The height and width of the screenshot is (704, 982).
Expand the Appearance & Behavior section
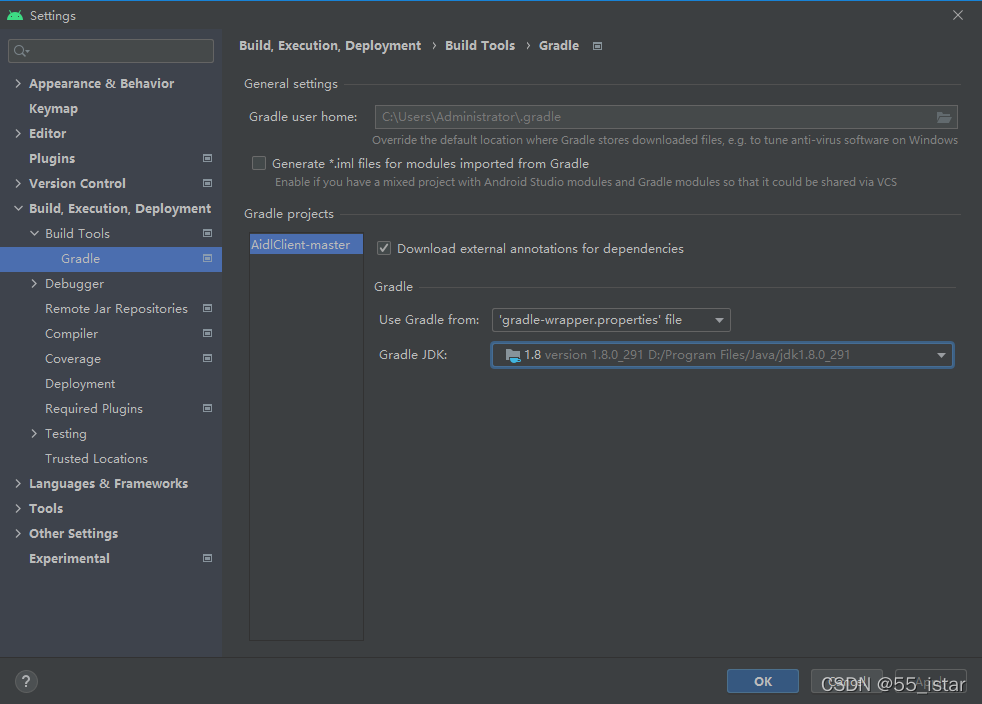pyautogui.click(x=17, y=83)
